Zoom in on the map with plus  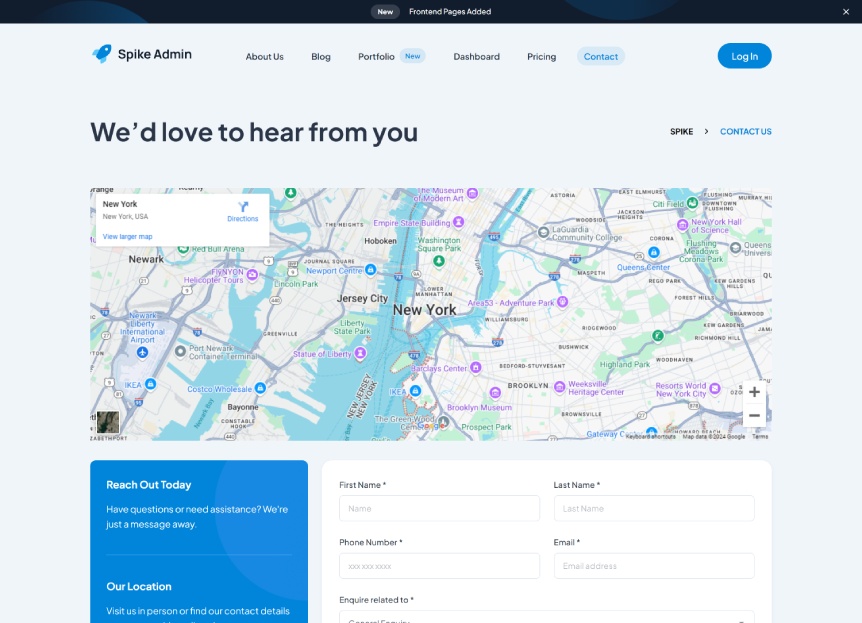[754, 392]
